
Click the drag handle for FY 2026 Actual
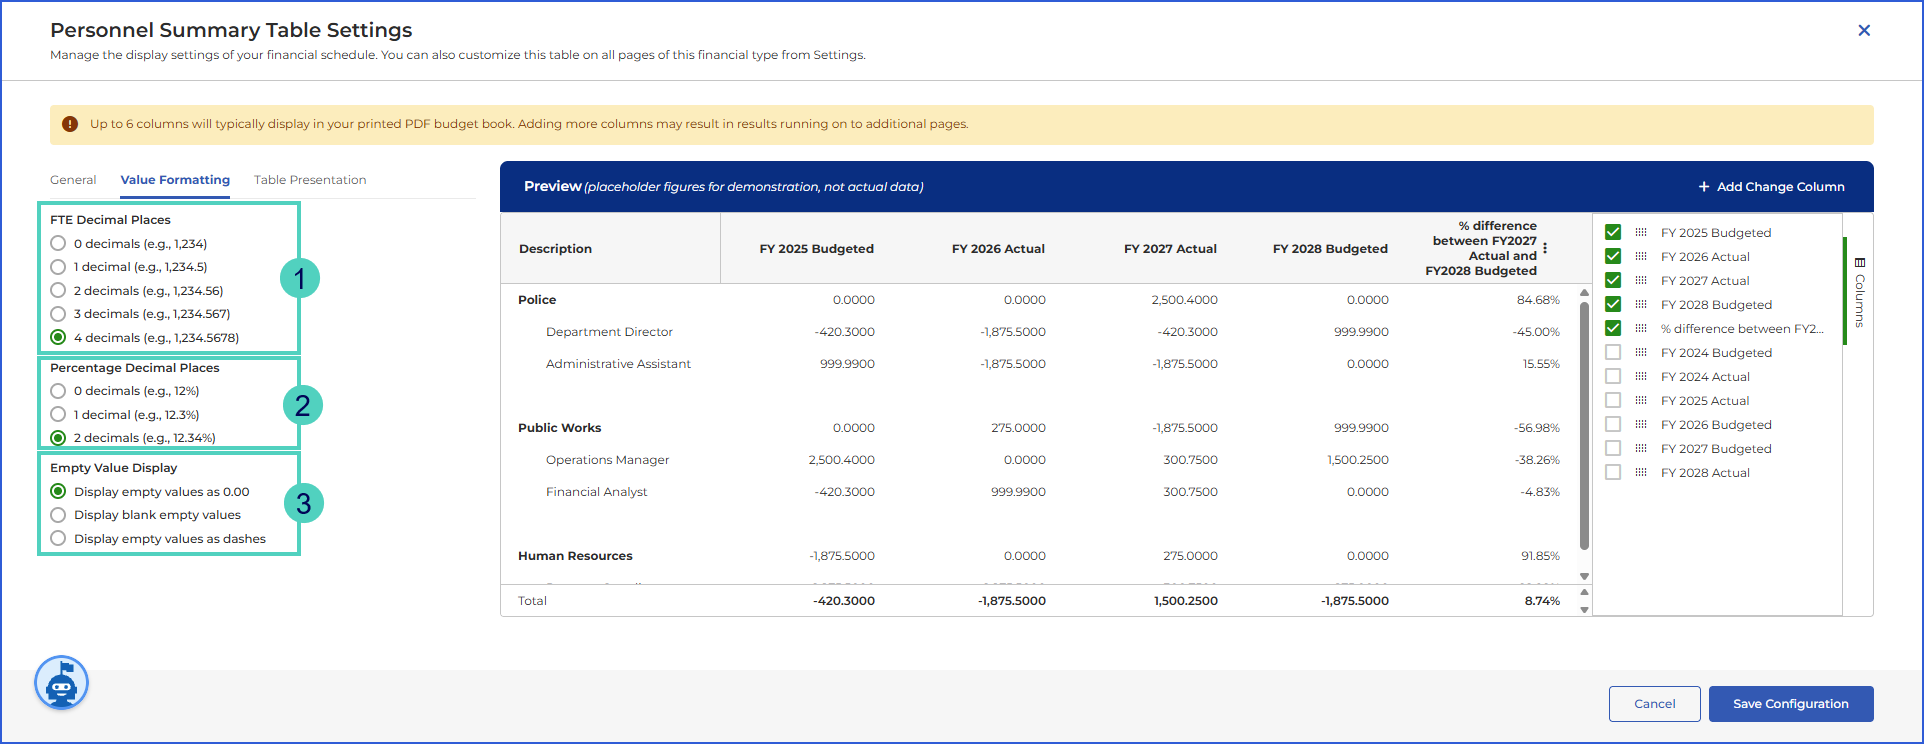pos(1641,256)
